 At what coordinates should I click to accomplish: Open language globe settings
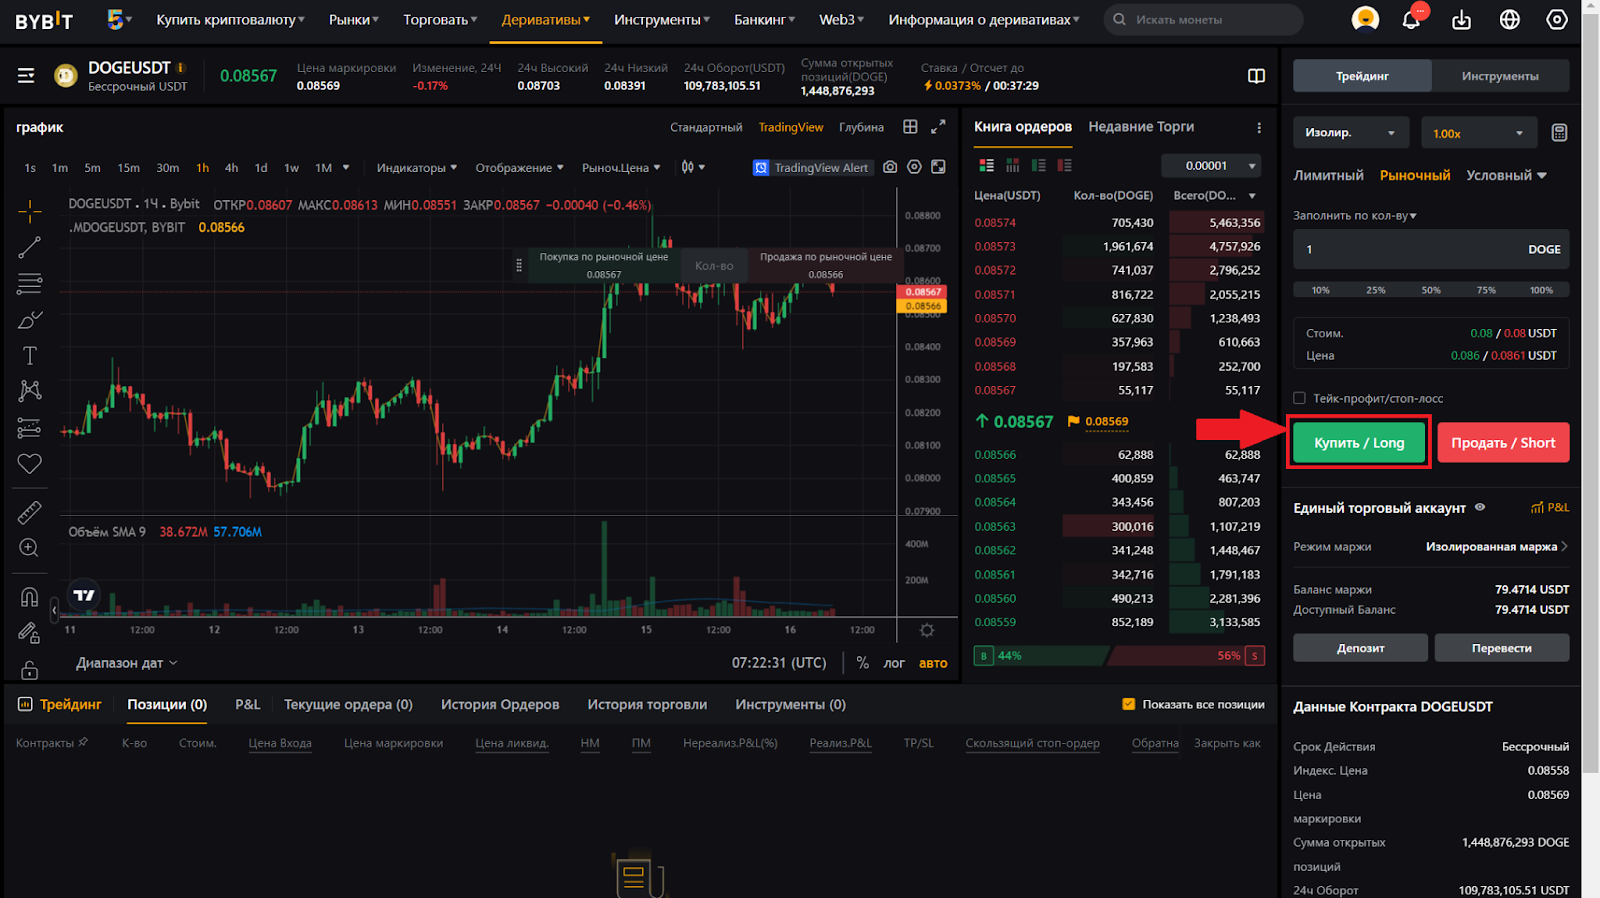tap(1509, 20)
